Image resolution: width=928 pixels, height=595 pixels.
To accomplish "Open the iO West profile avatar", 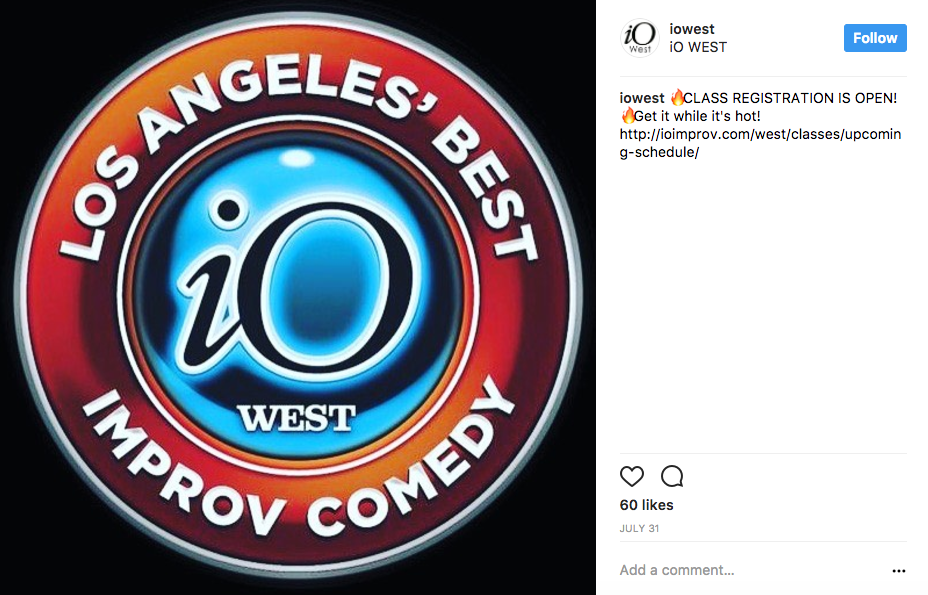I will click(639, 38).
